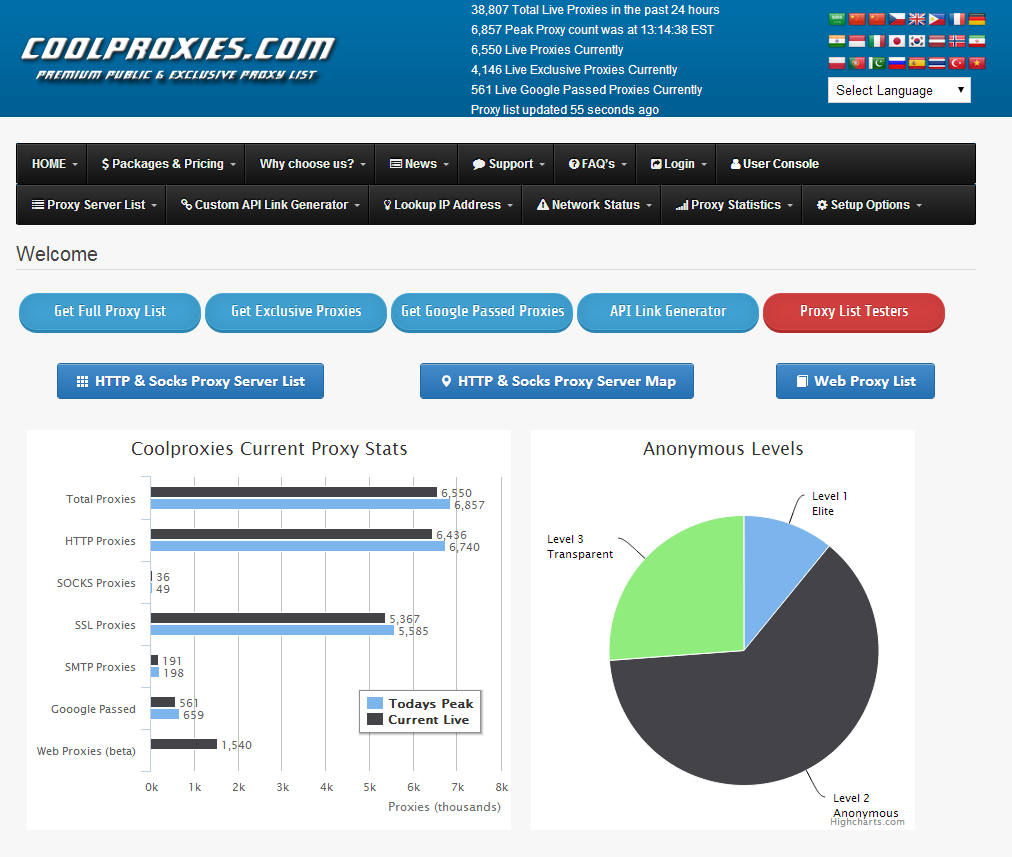Expand the HOME menu caret
This screenshot has height=857, width=1012.
tap(75, 165)
